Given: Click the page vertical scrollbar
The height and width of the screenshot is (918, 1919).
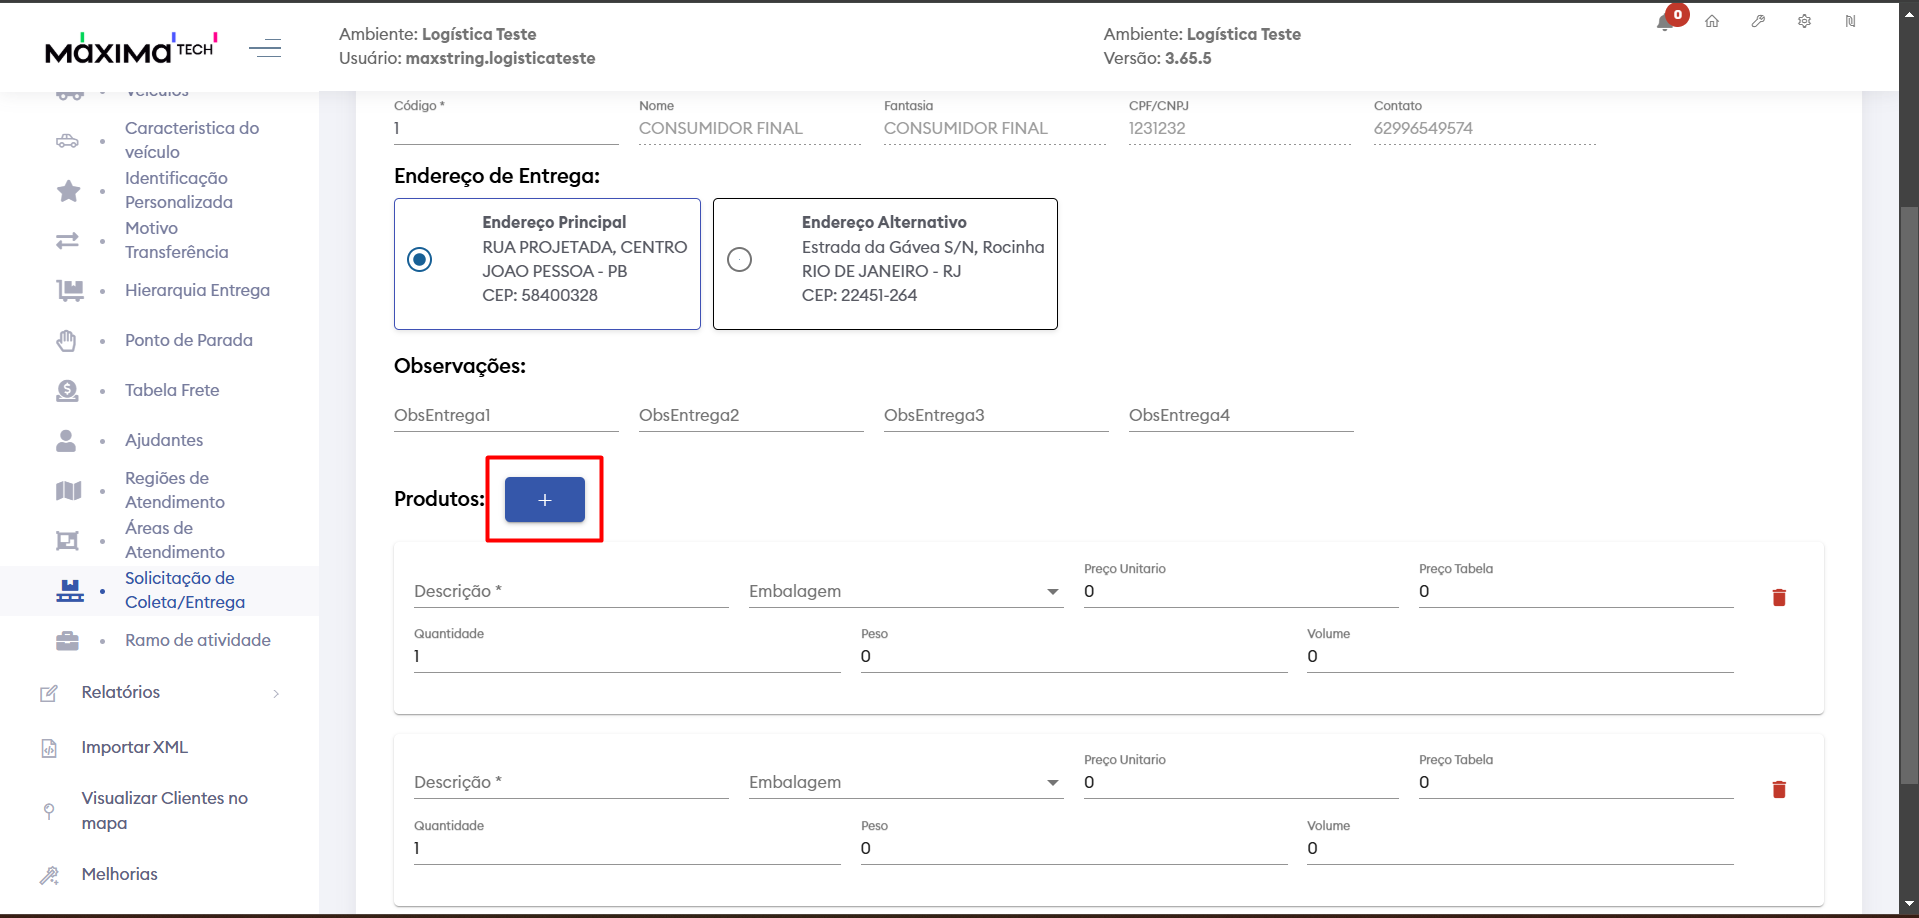Looking at the screenshot, I should [x=1909, y=490].
